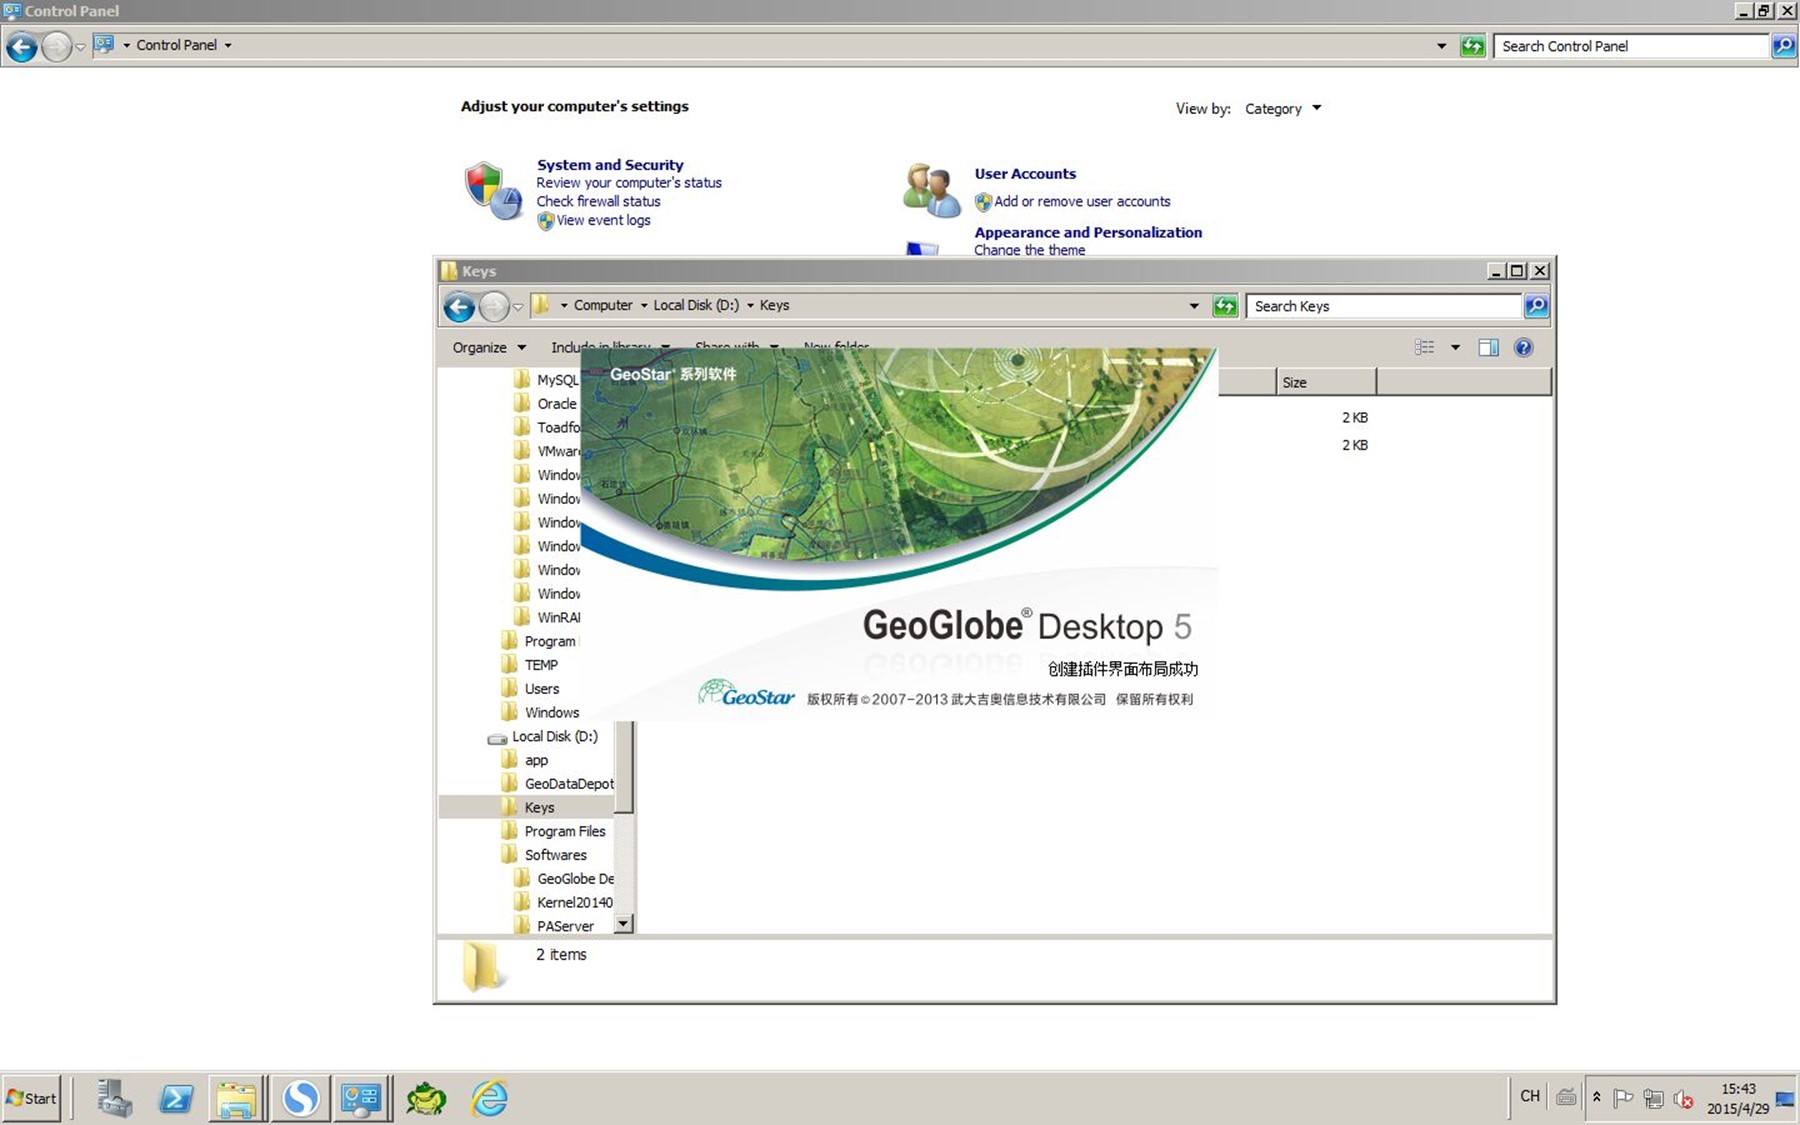Select Users folder in tree

[x=541, y=689]
